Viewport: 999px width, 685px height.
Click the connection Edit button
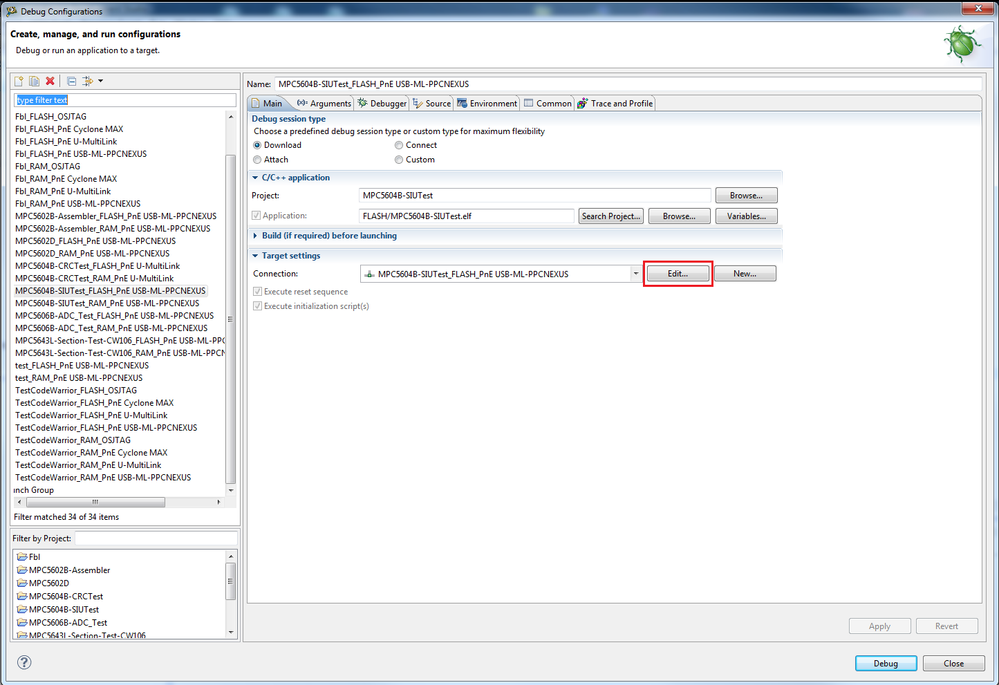(x=678, y=274)
